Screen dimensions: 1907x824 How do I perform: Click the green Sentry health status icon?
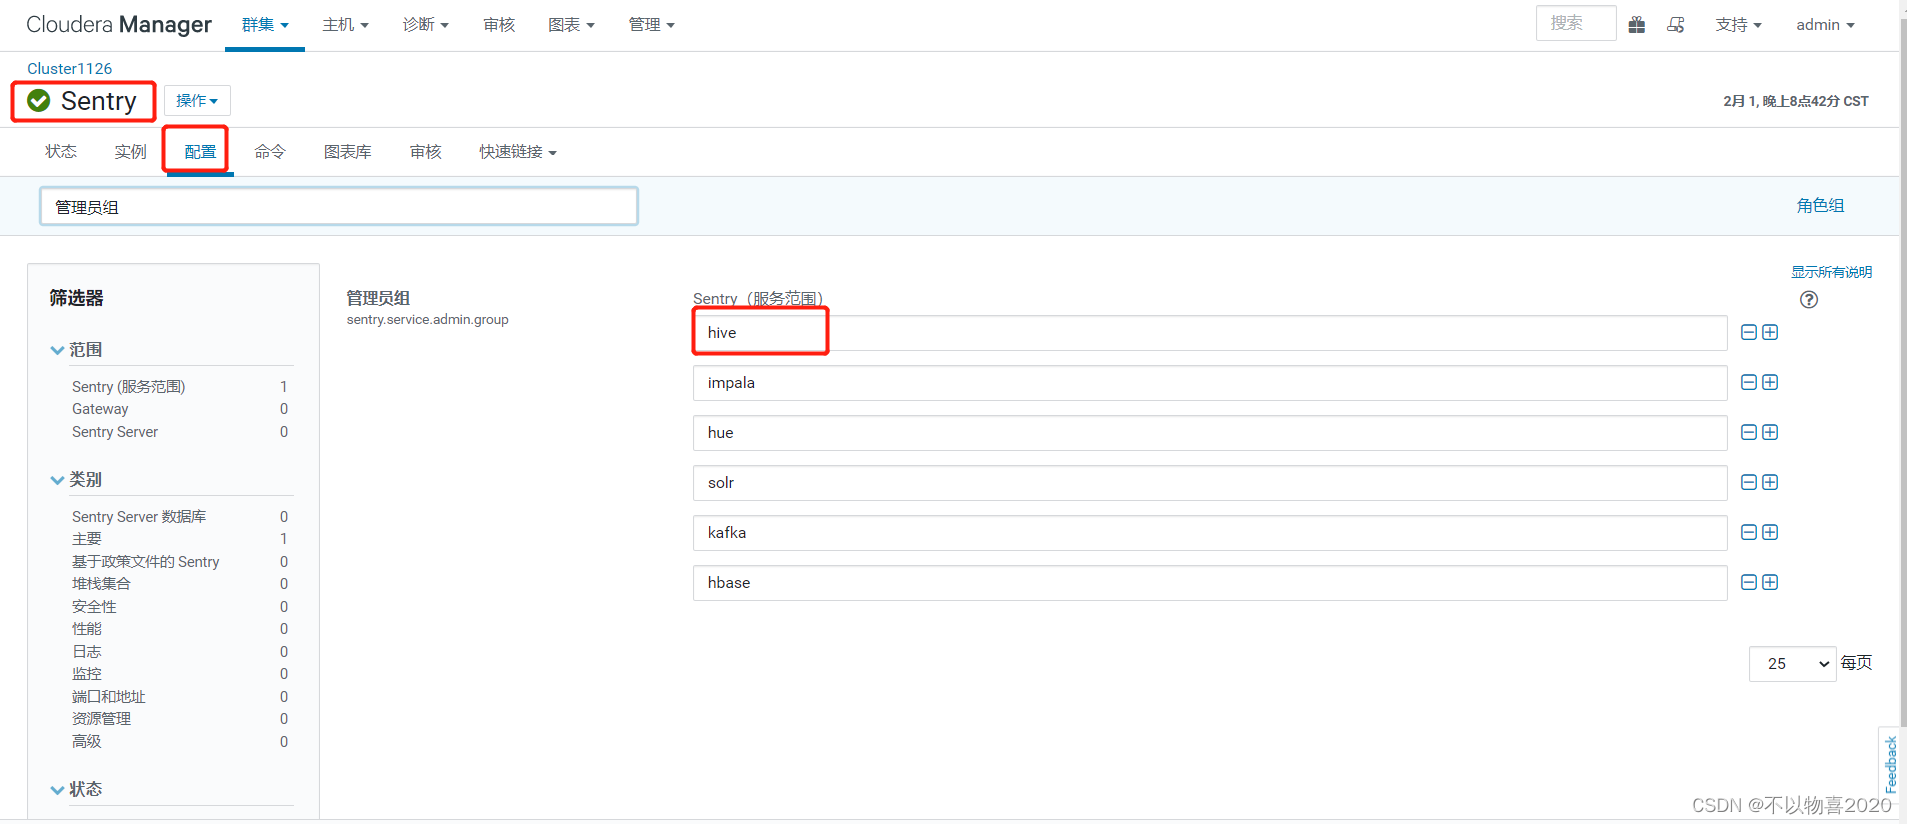click(x=39, y=100)
